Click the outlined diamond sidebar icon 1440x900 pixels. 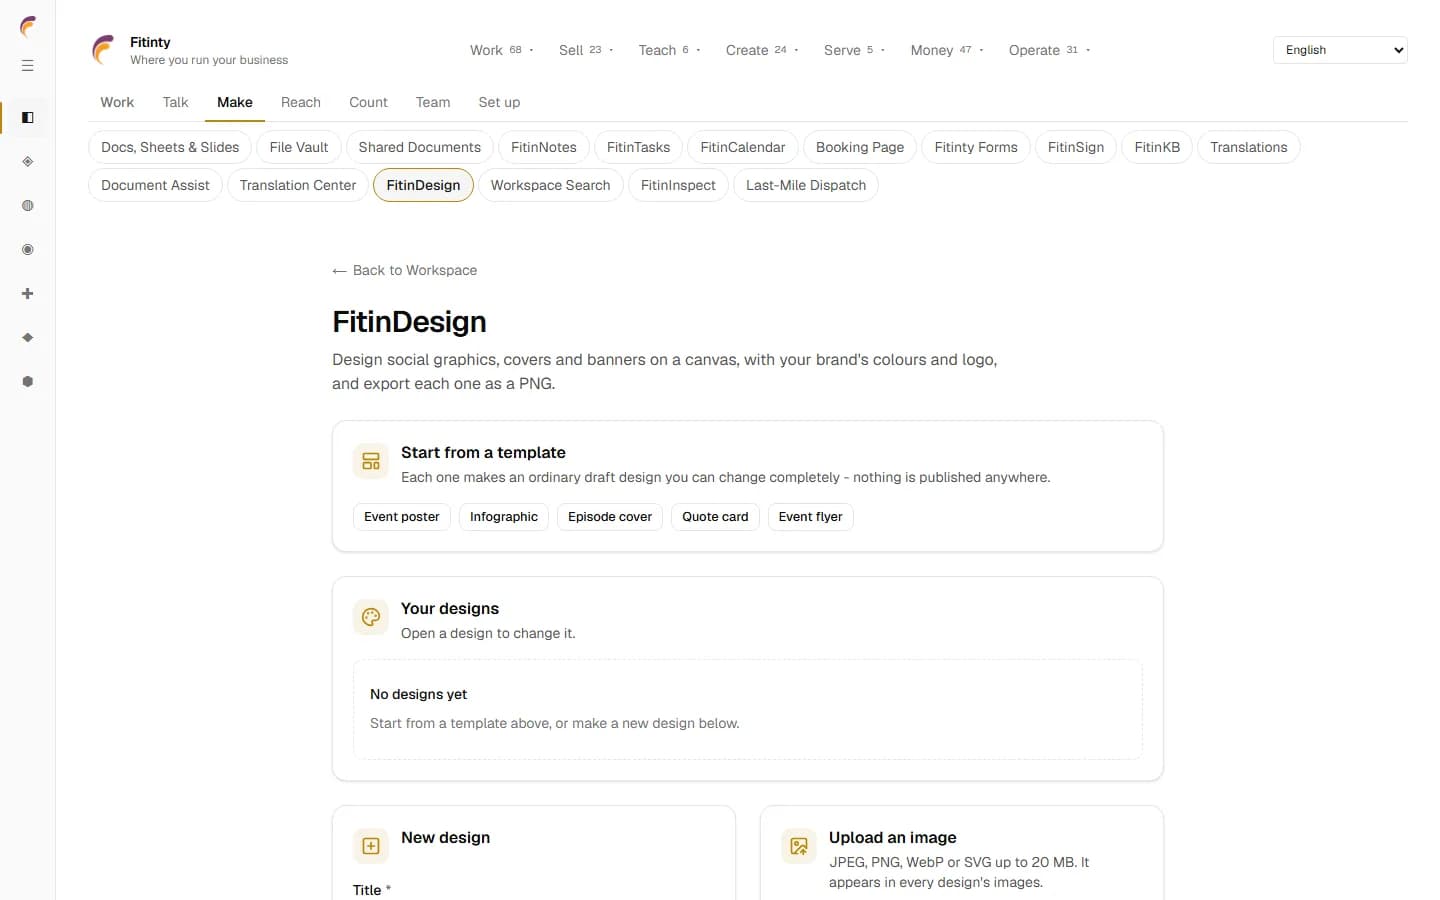pos(28,162)
